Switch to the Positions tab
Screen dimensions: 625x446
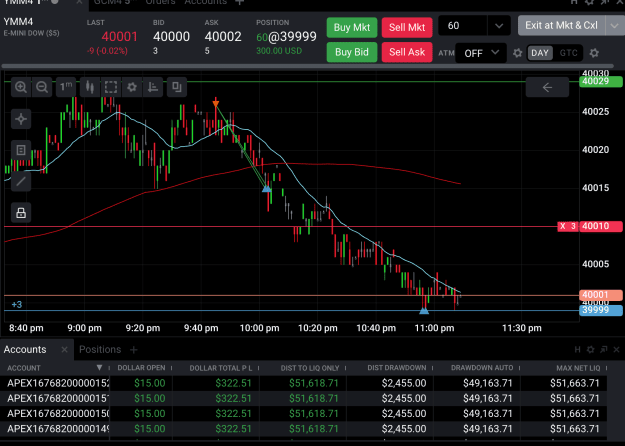(100, 350)
